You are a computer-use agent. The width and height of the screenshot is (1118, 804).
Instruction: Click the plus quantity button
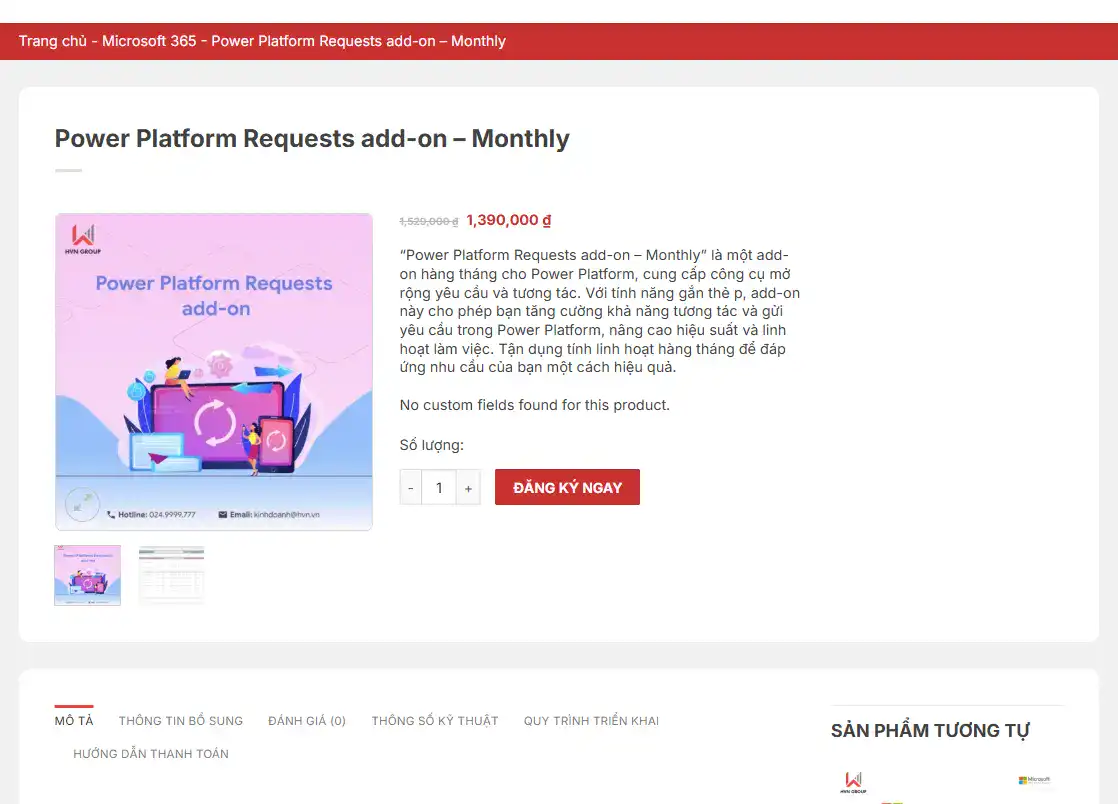click(x=468, y=488)
